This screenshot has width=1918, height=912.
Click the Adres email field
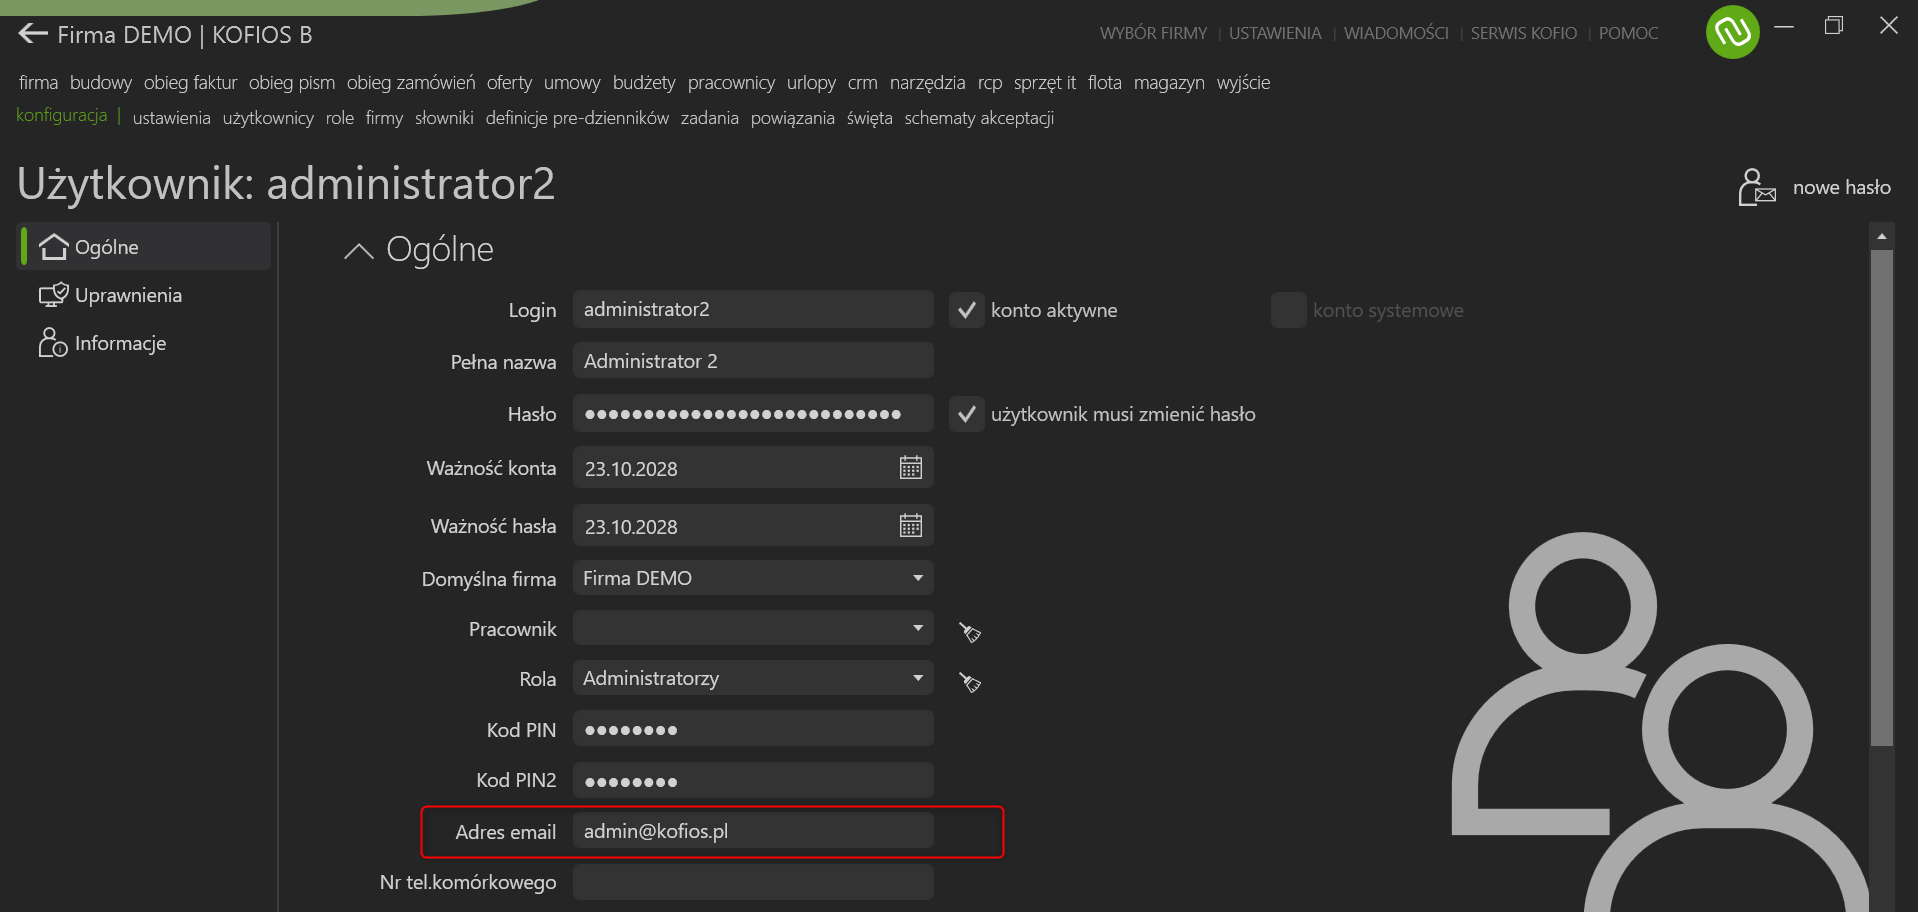pyautogui.click(x=753, y=831)
